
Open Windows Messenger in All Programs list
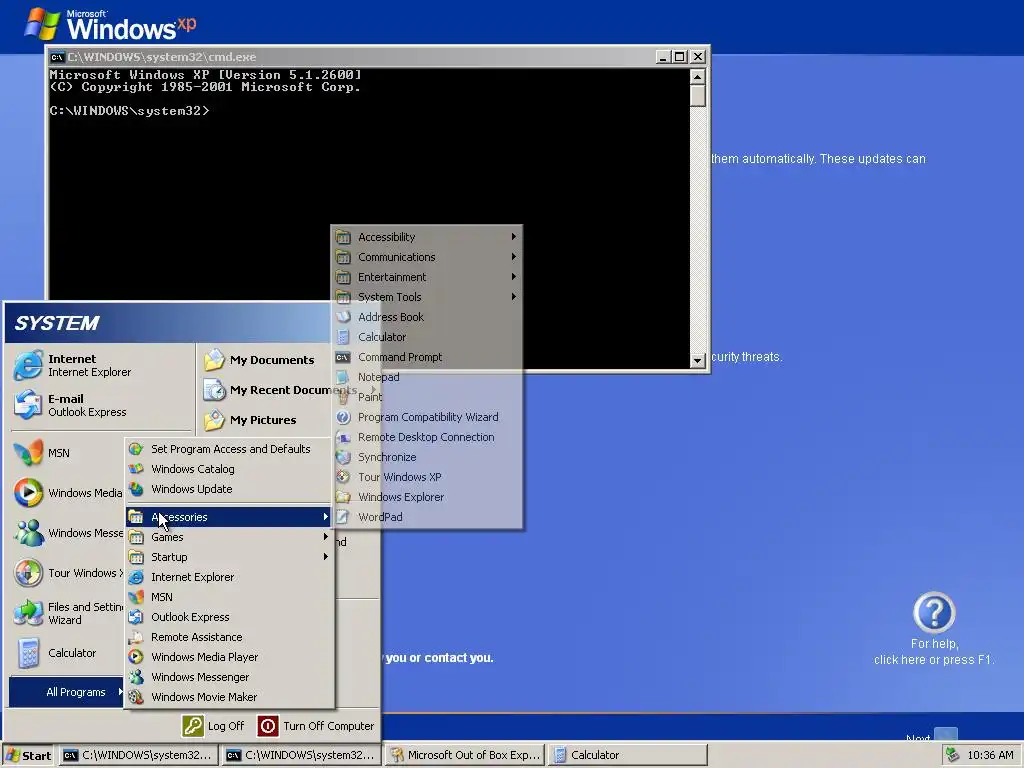click(229, 677)
